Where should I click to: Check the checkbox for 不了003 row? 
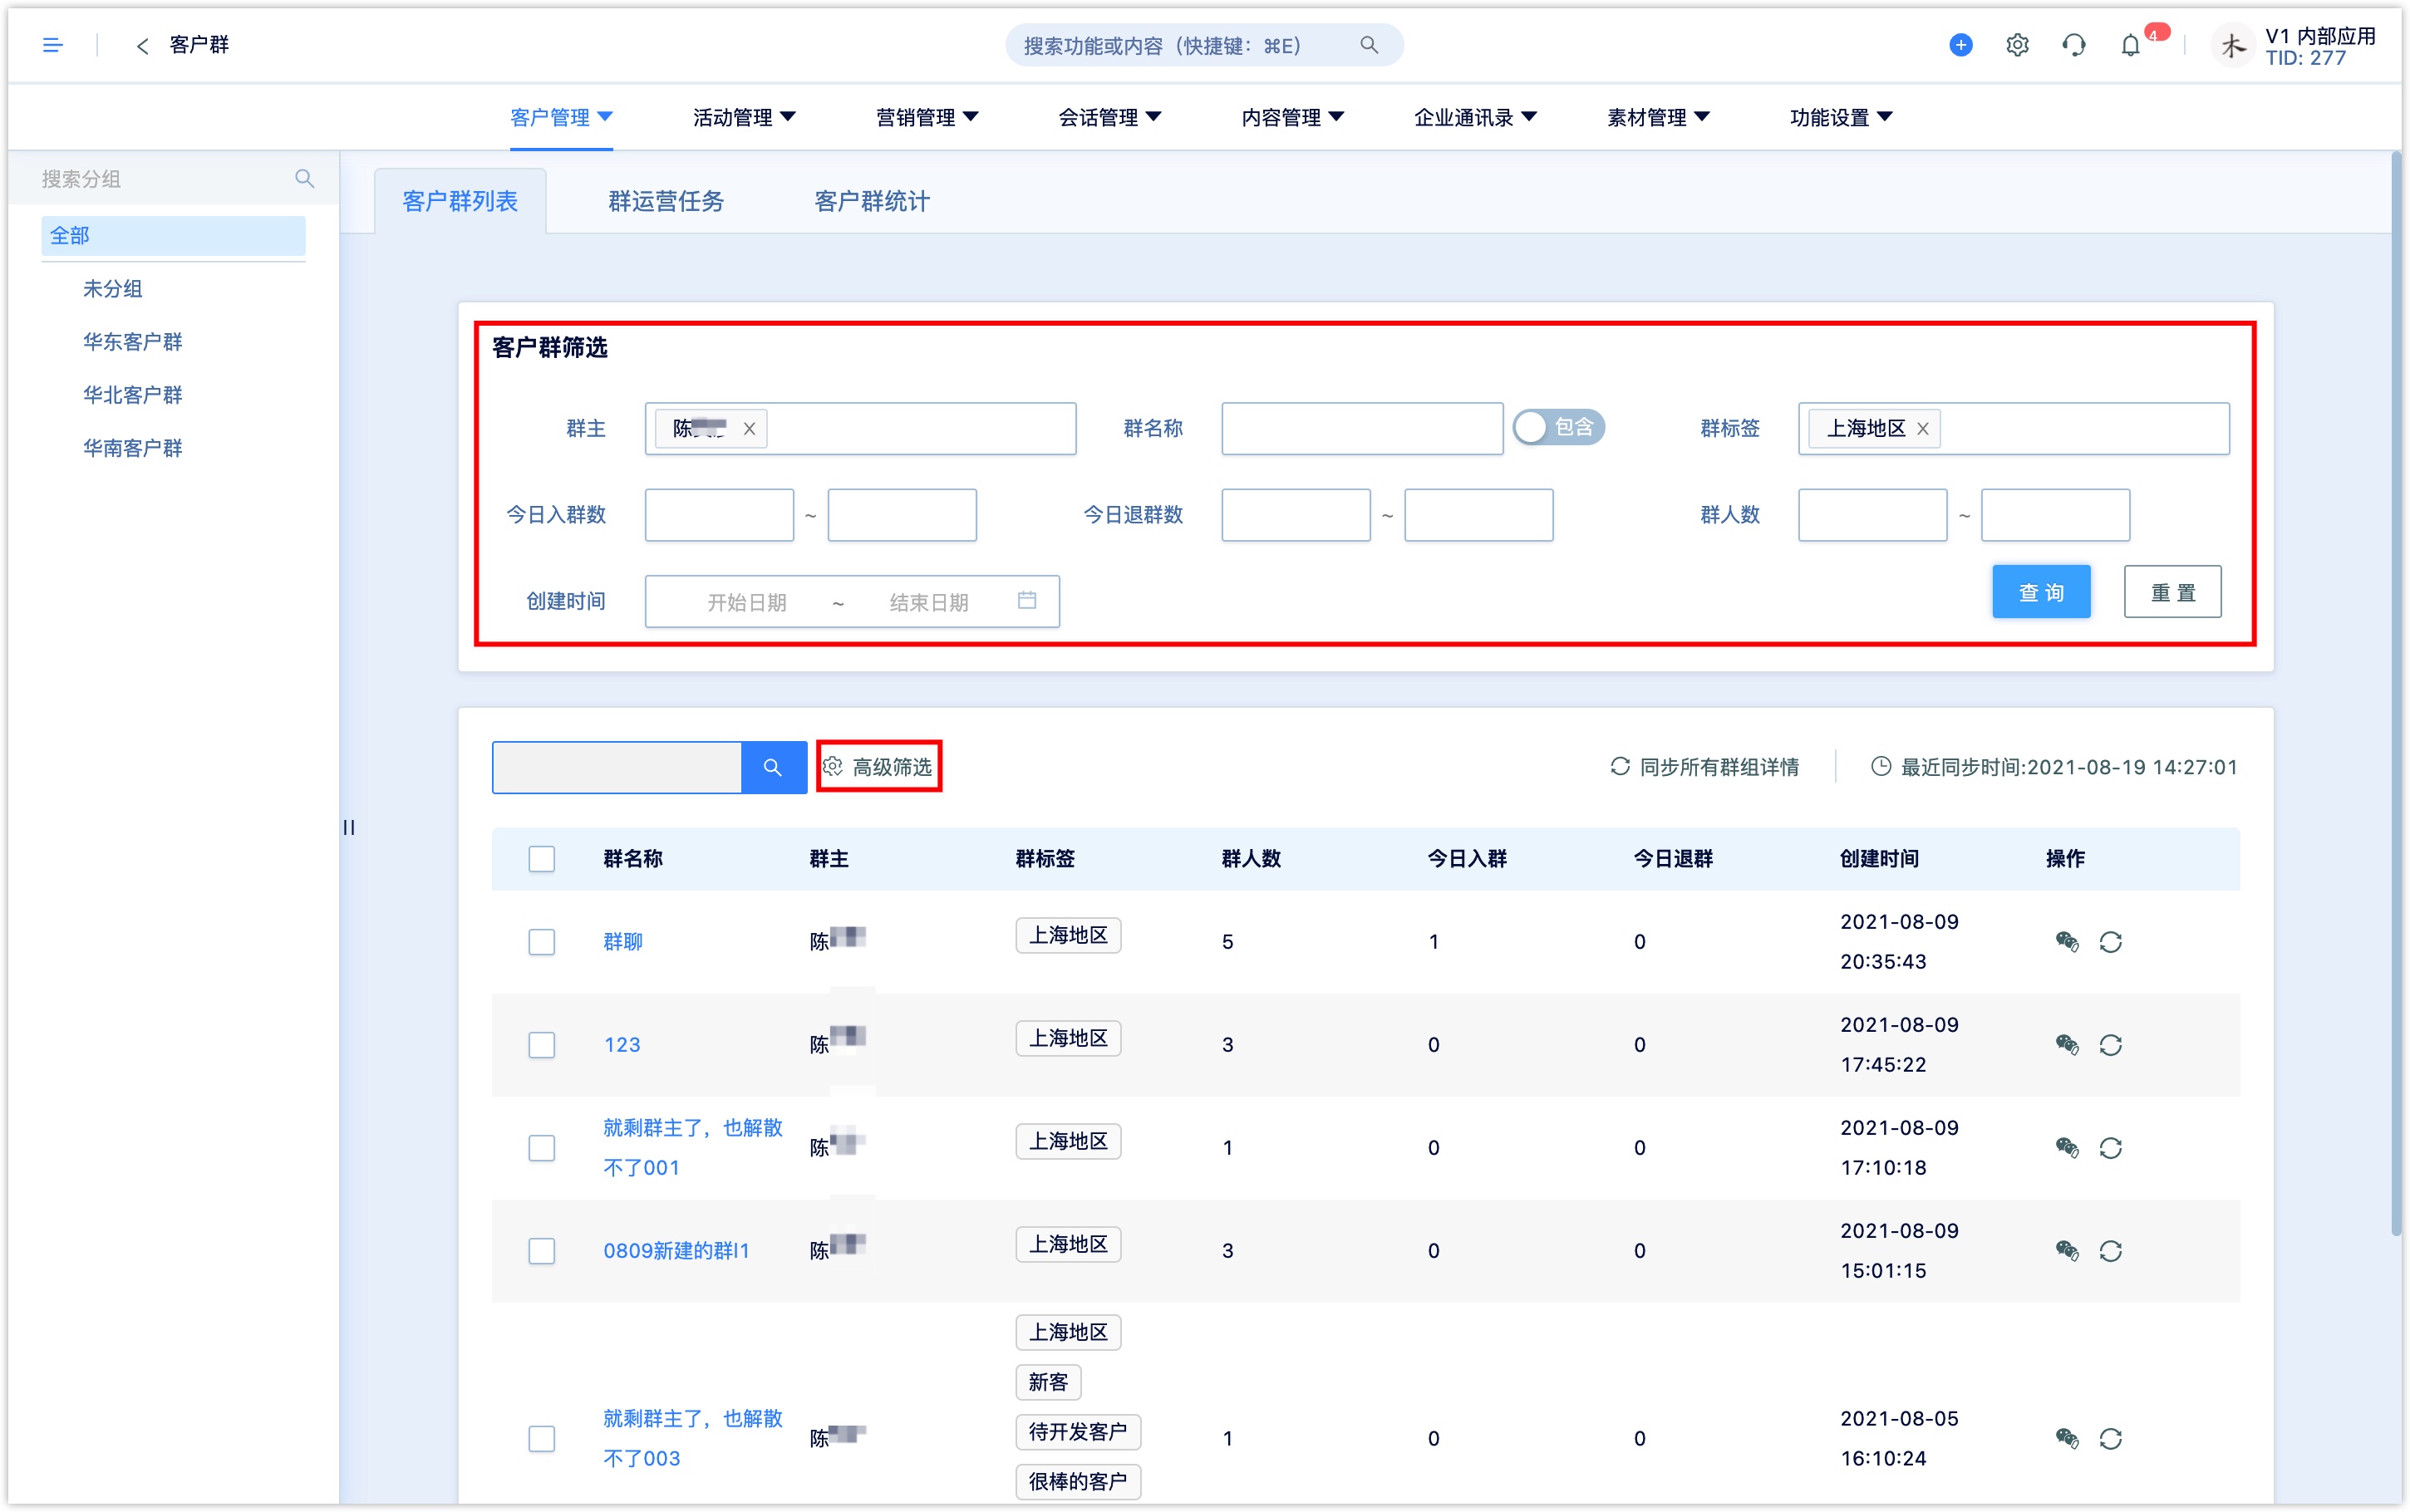click(541, 1438)
